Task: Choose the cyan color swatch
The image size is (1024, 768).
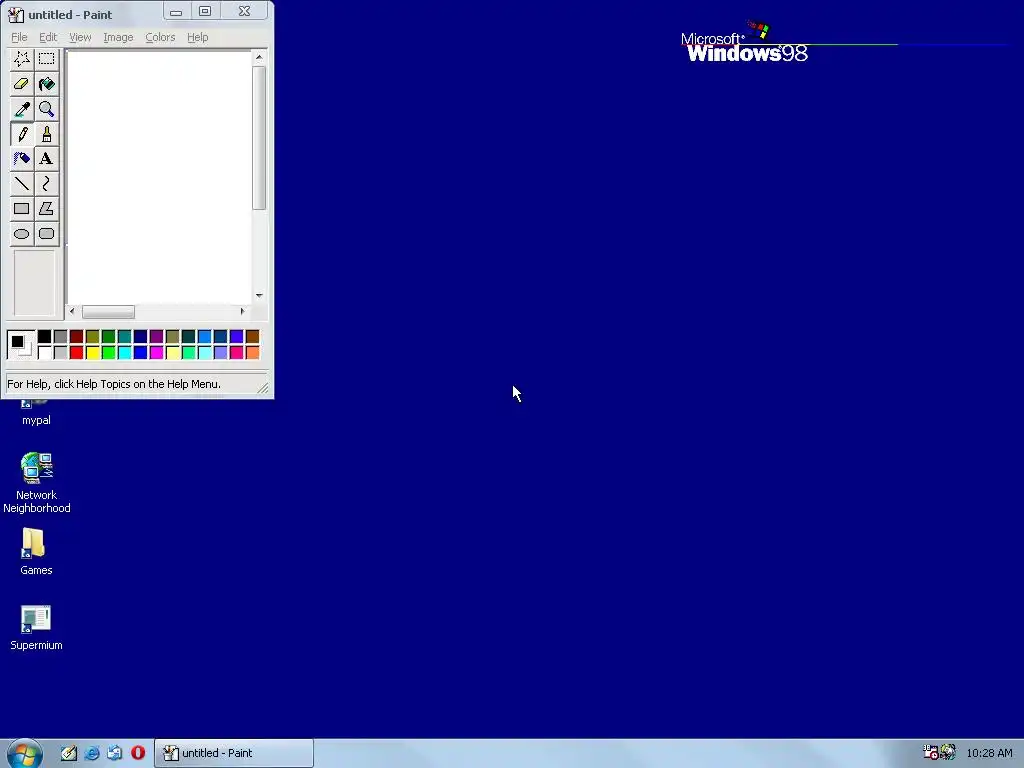Action: pyautogui.click(x=125, y=353)
